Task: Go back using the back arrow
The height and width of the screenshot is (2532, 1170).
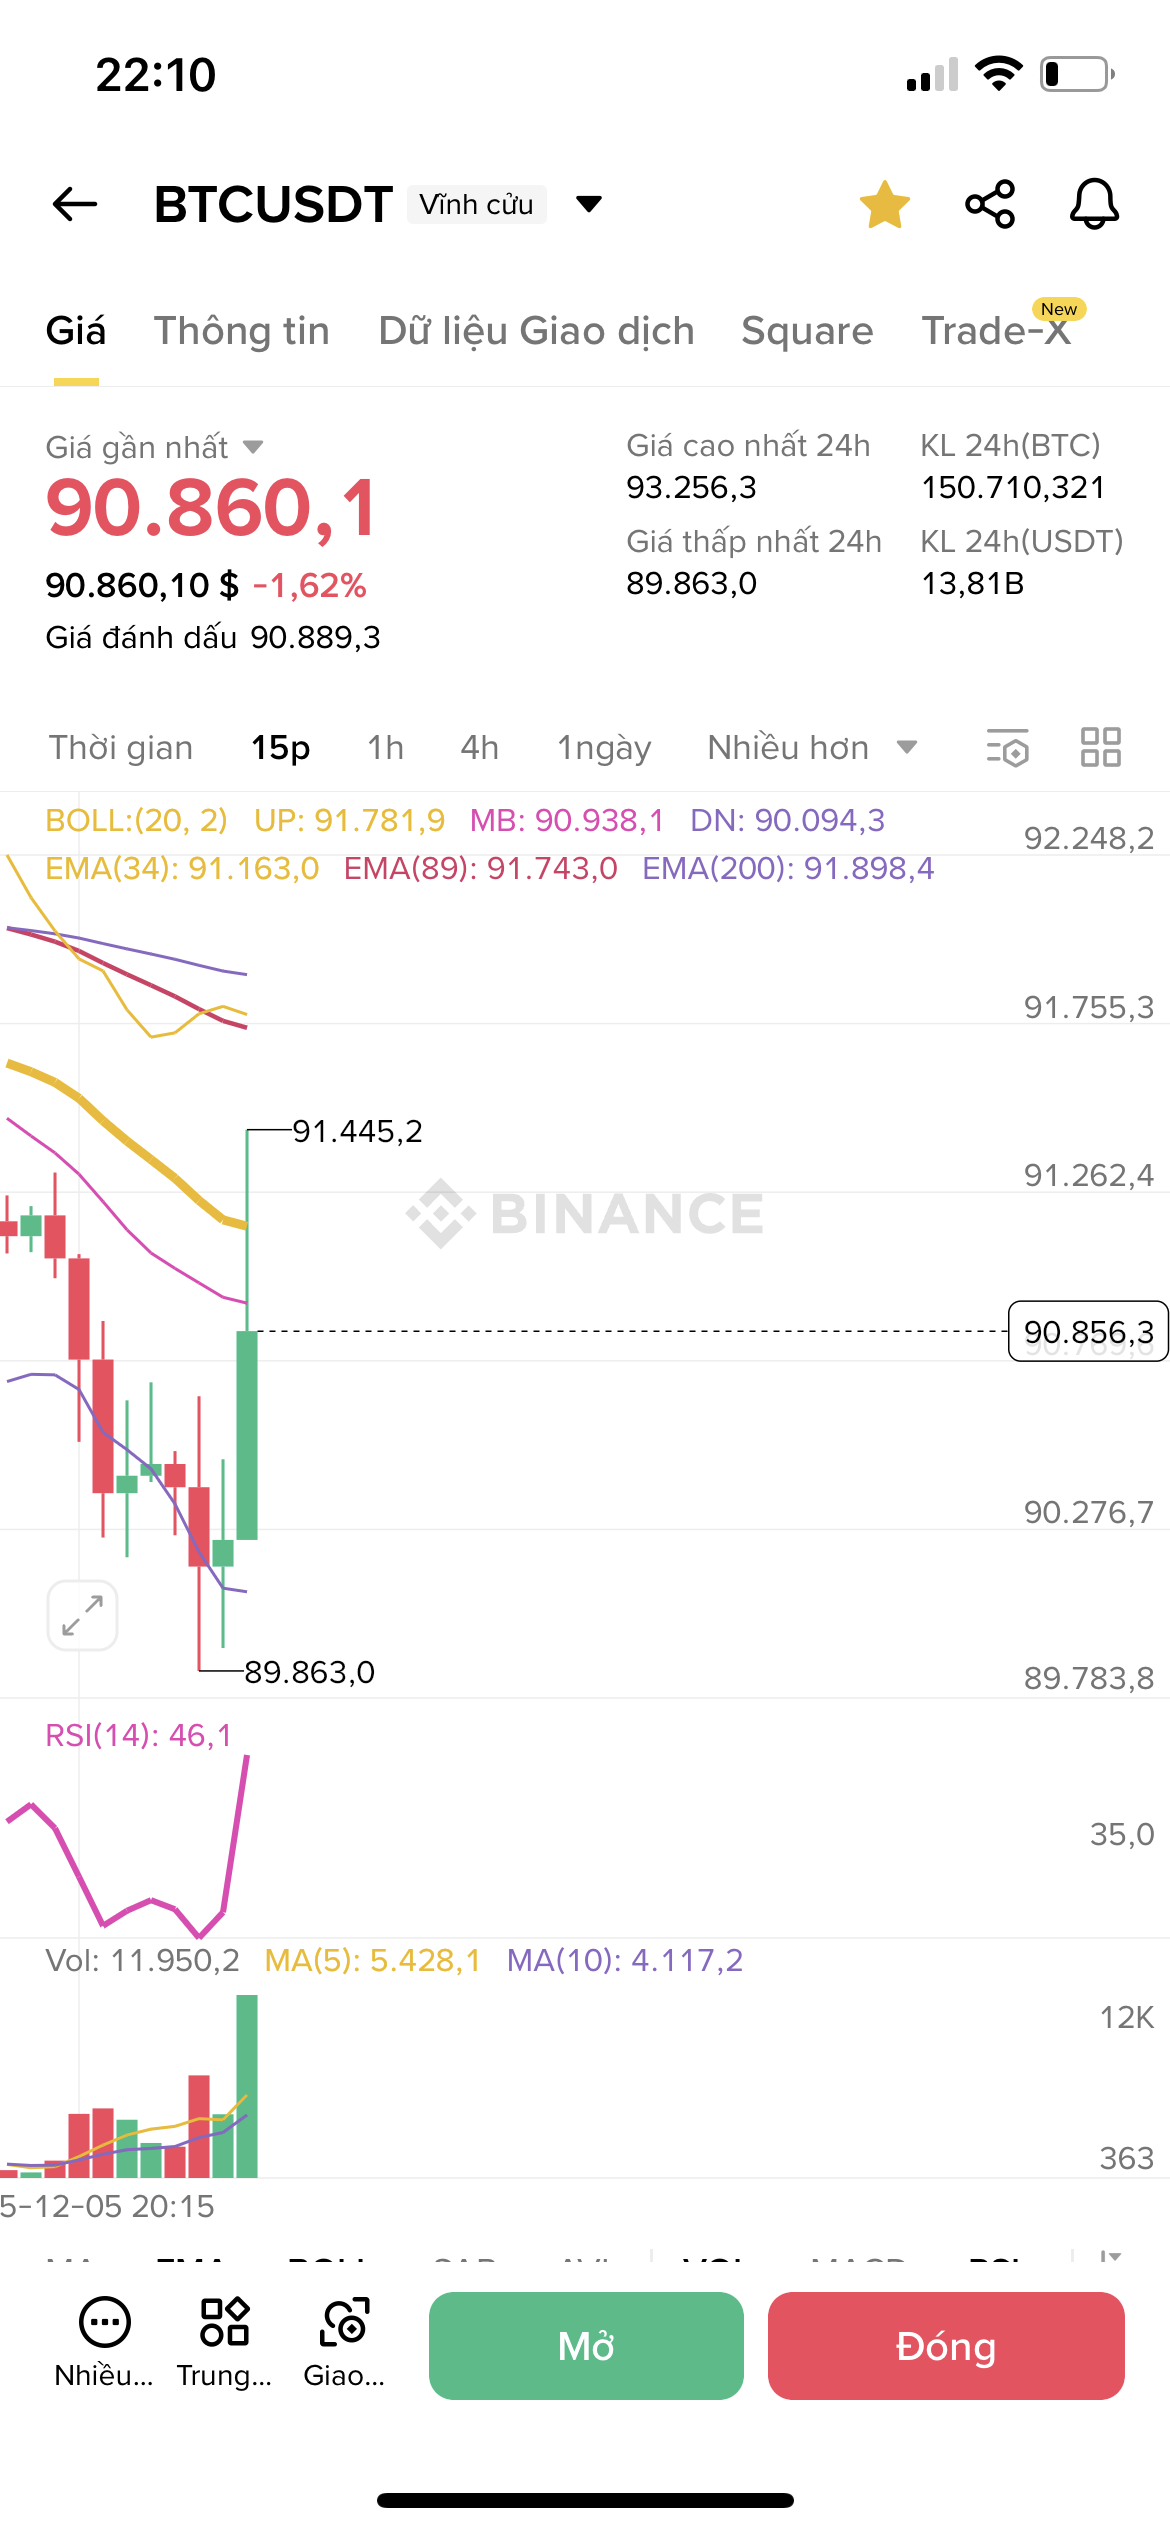Action: 75,205
